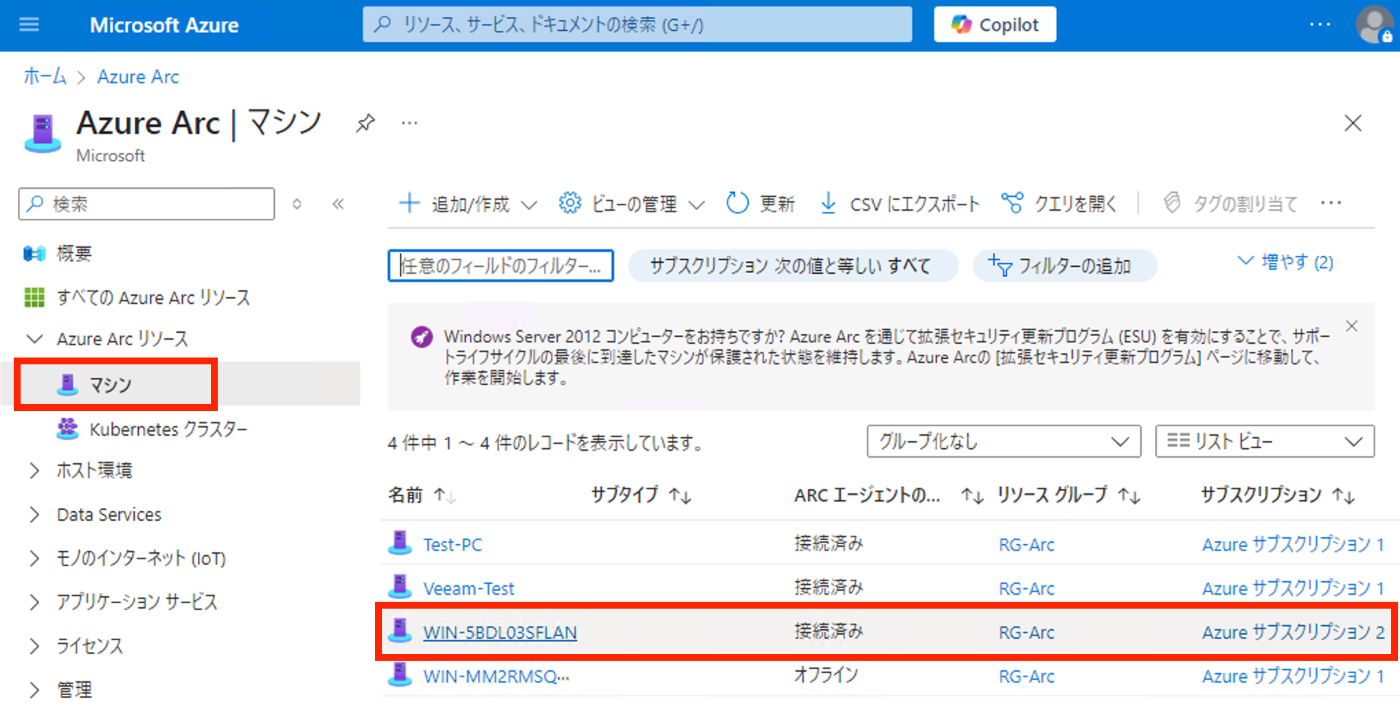Click 更新 refresh button

pos(760,204)
